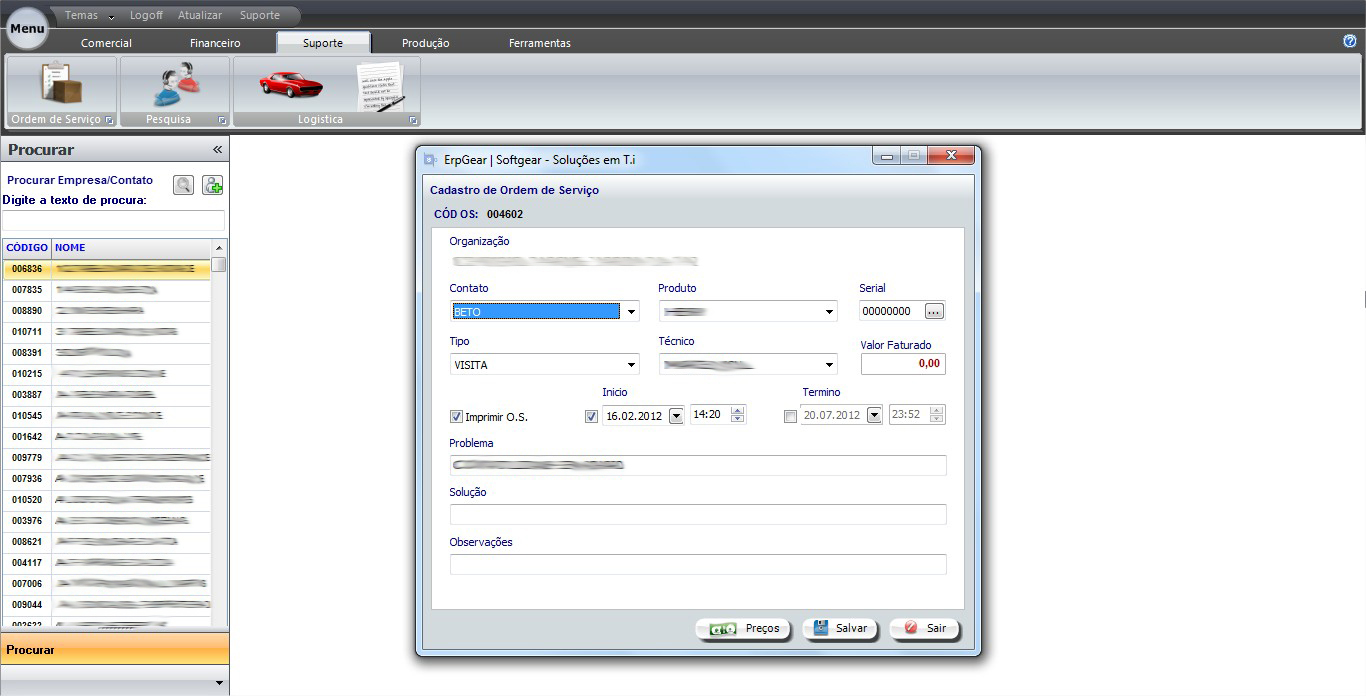Toggle the Inicio date checkbox
This screenshot has width=1366, height=696.
[x=591, y=417]
